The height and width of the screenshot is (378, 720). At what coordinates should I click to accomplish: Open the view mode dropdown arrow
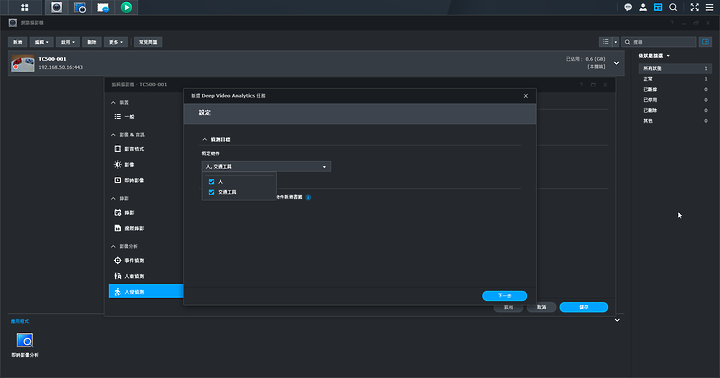615,42
